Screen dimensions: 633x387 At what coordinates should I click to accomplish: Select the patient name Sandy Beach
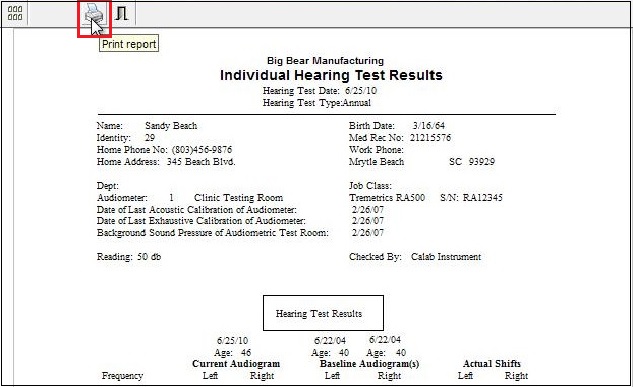coord(171,126)
